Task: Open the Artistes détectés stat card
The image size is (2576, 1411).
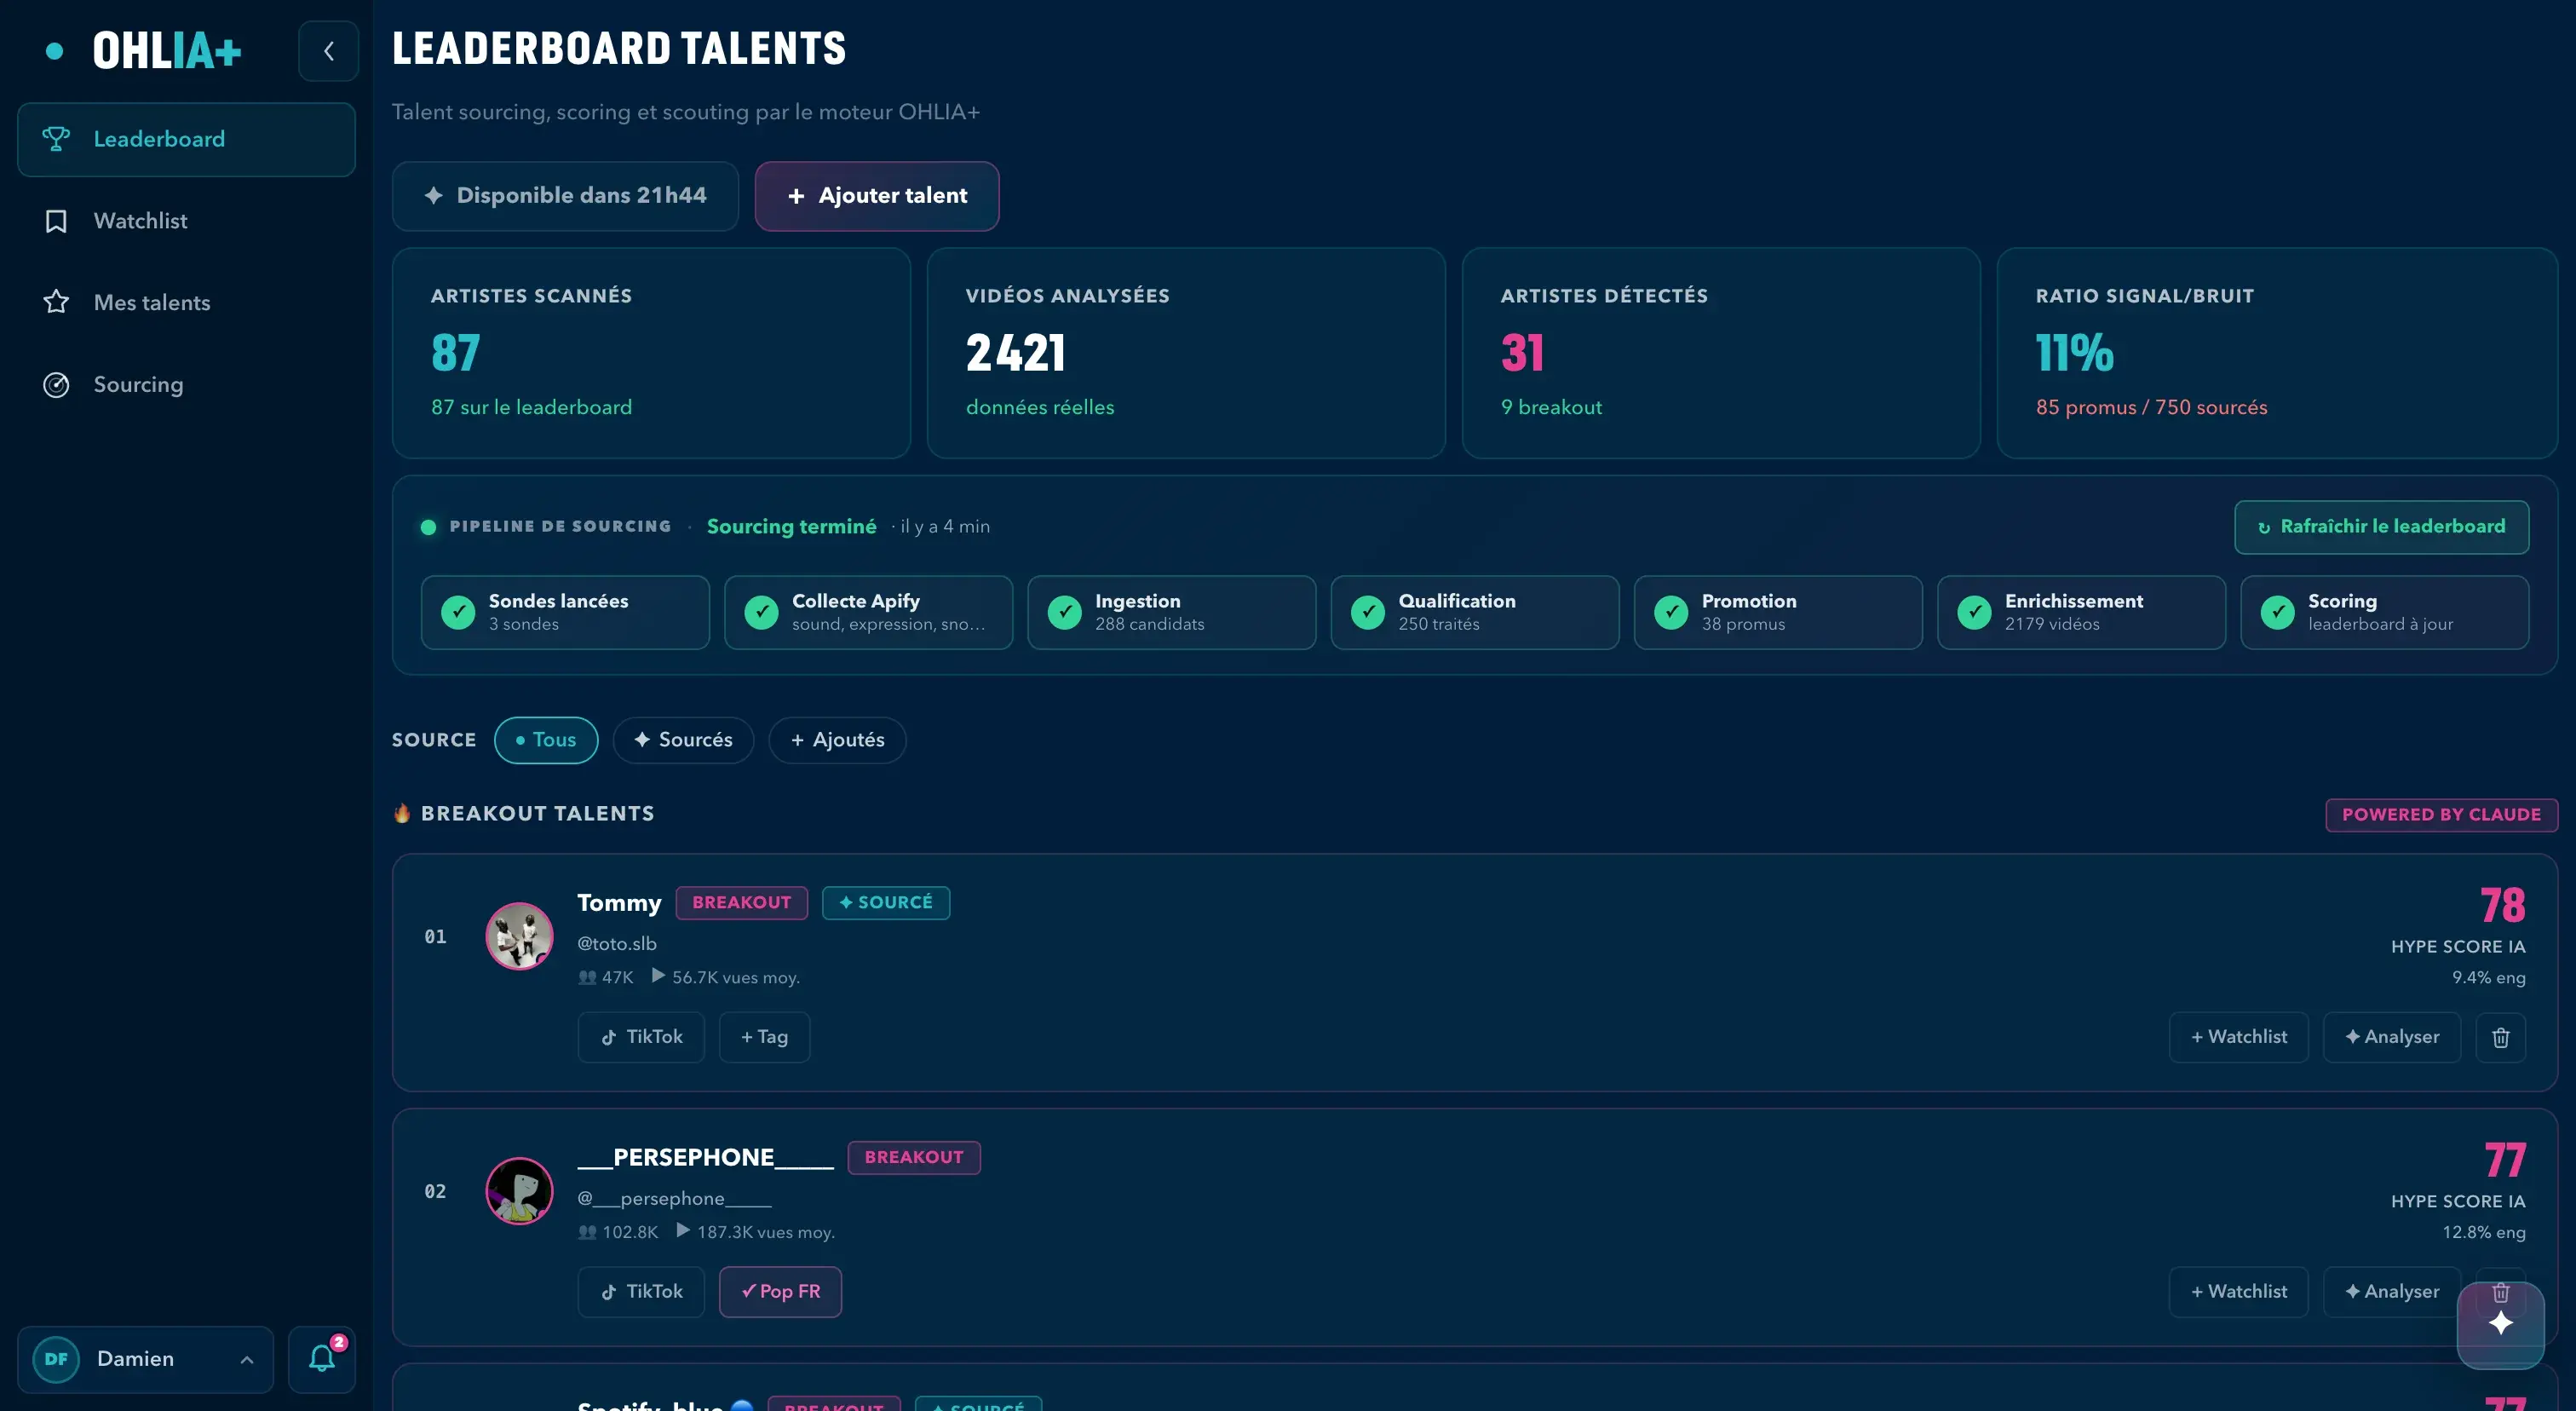Action: click(1721, 353)
